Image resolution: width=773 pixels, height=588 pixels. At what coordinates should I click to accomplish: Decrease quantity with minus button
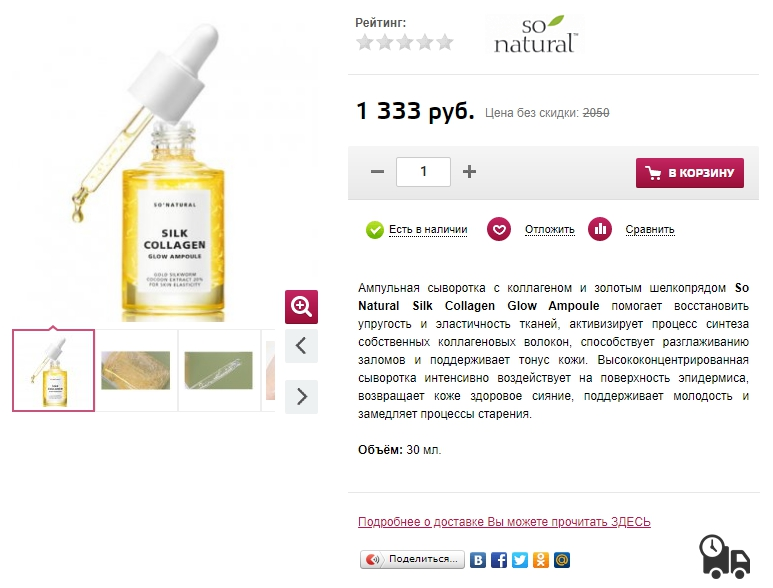[x=377, y=172]
